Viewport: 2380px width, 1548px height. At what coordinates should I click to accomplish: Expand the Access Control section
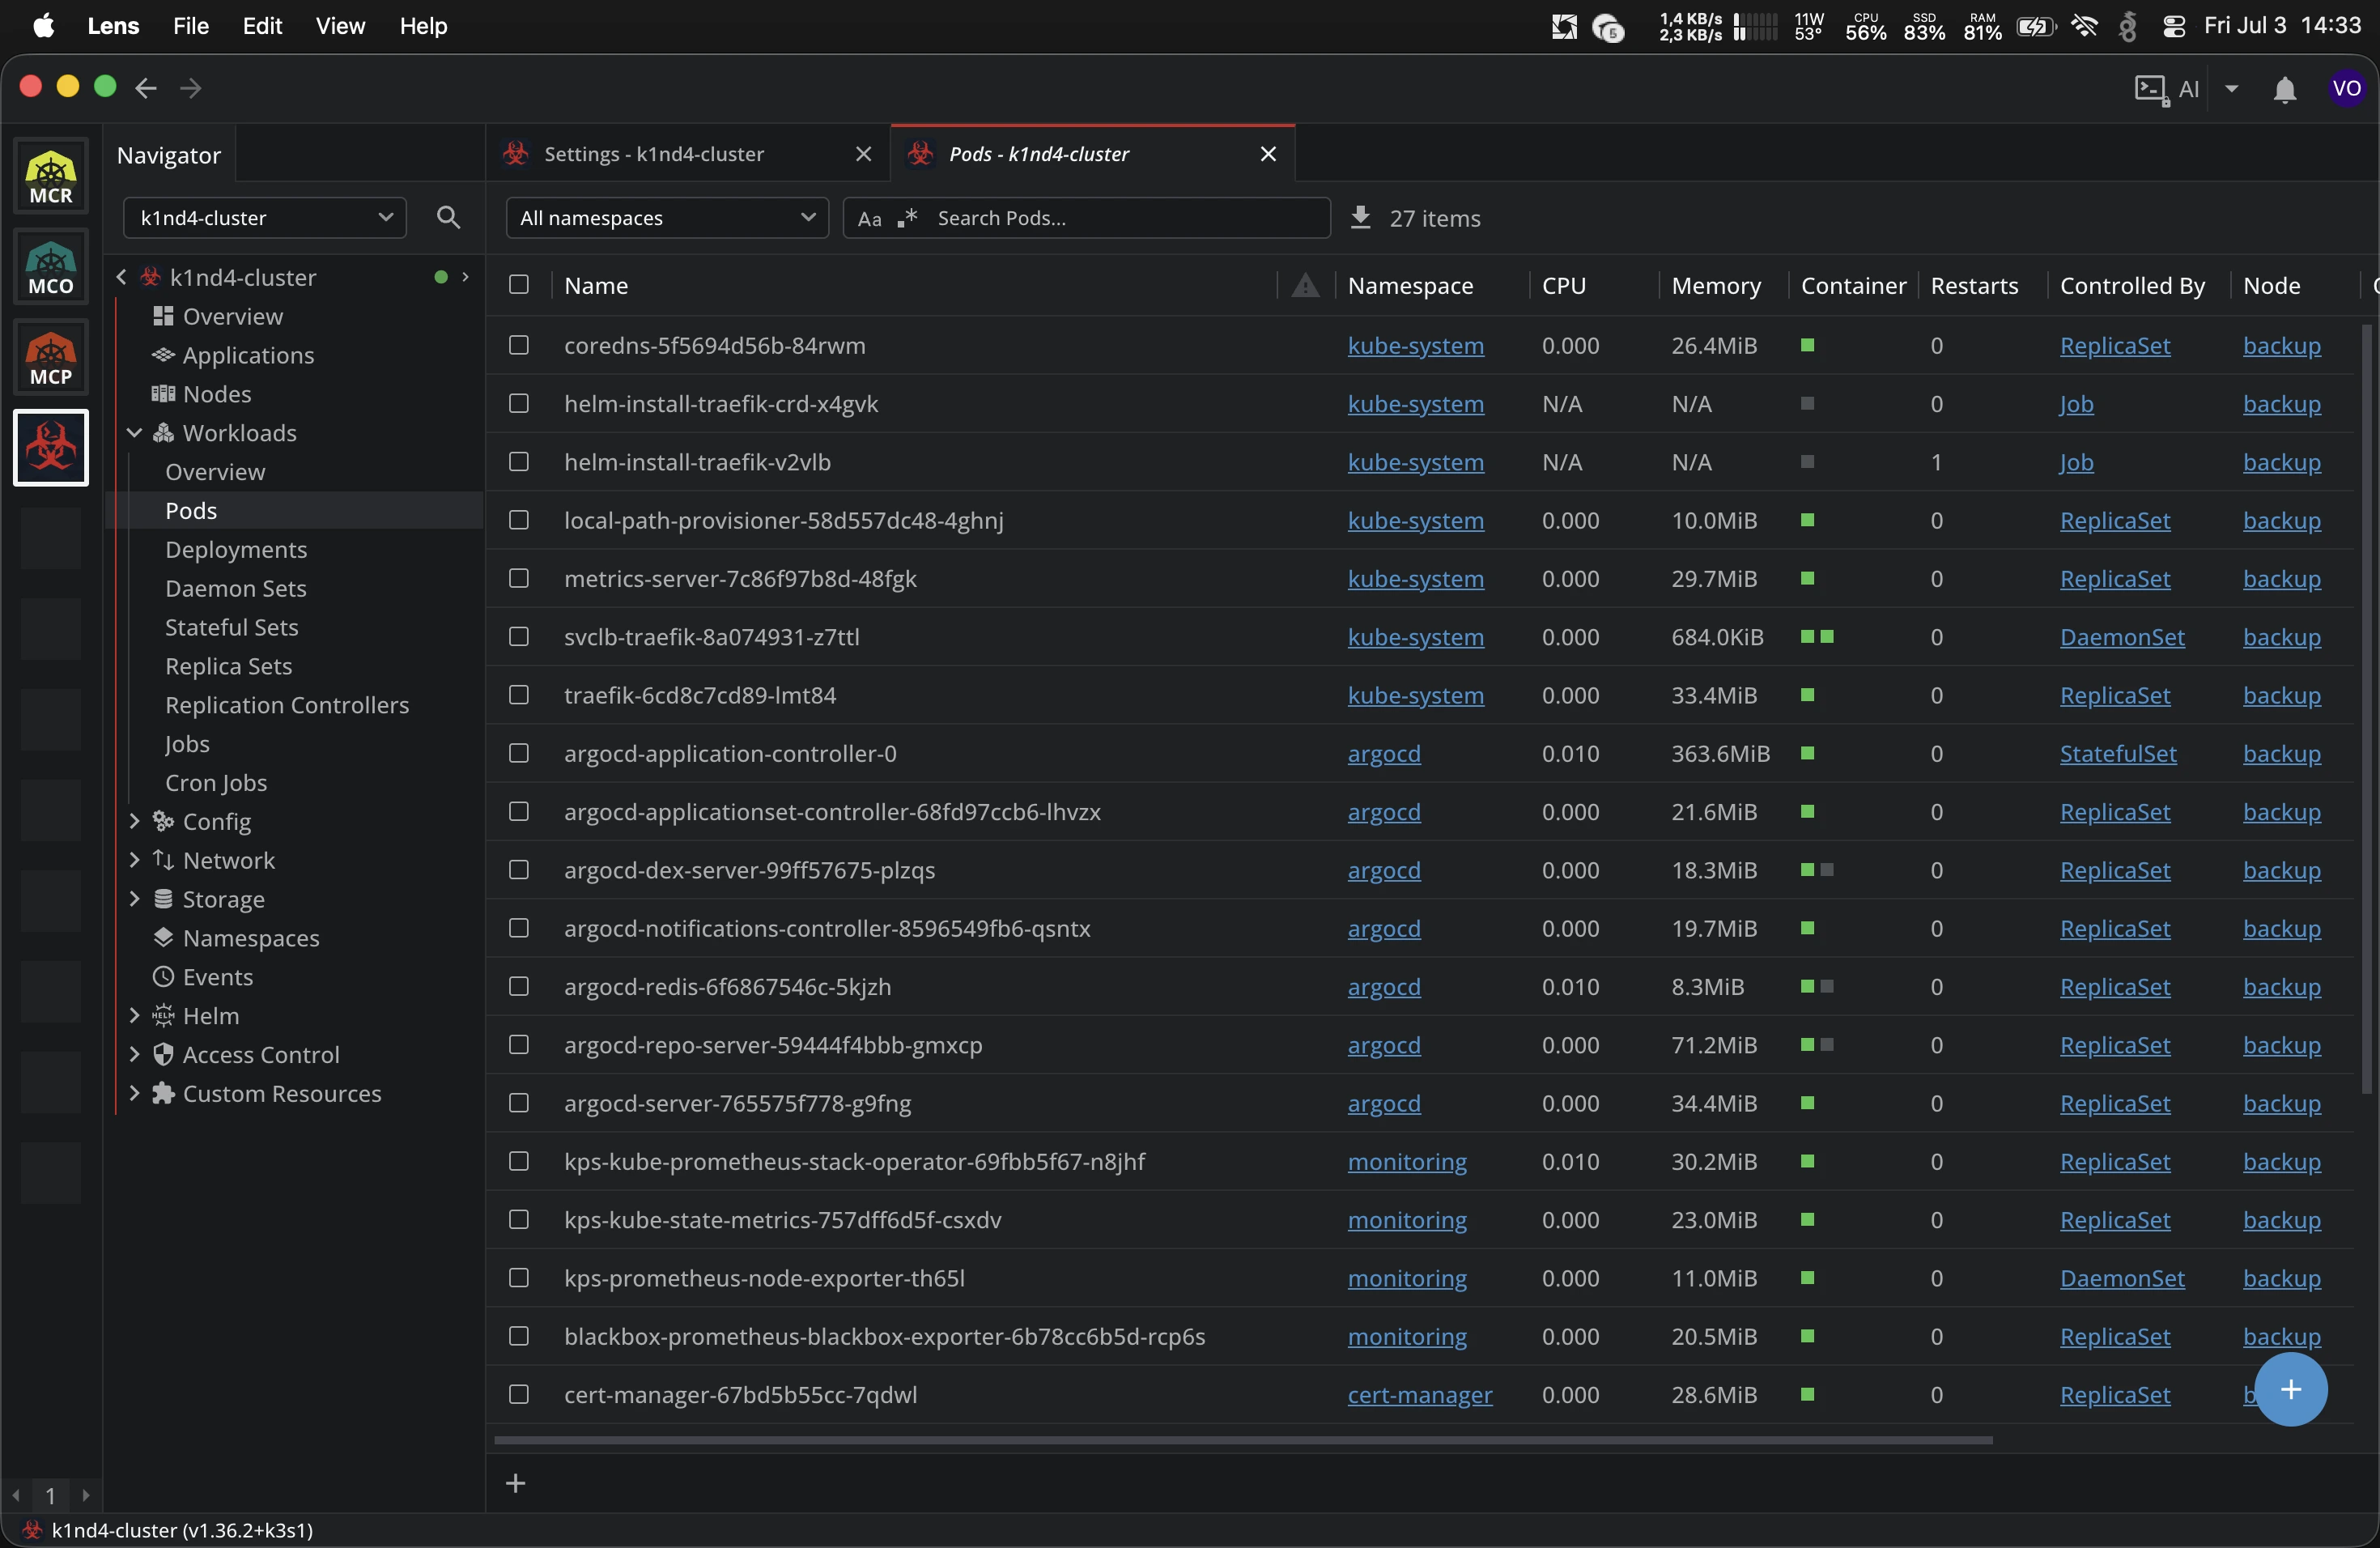tap(134, 1054)
